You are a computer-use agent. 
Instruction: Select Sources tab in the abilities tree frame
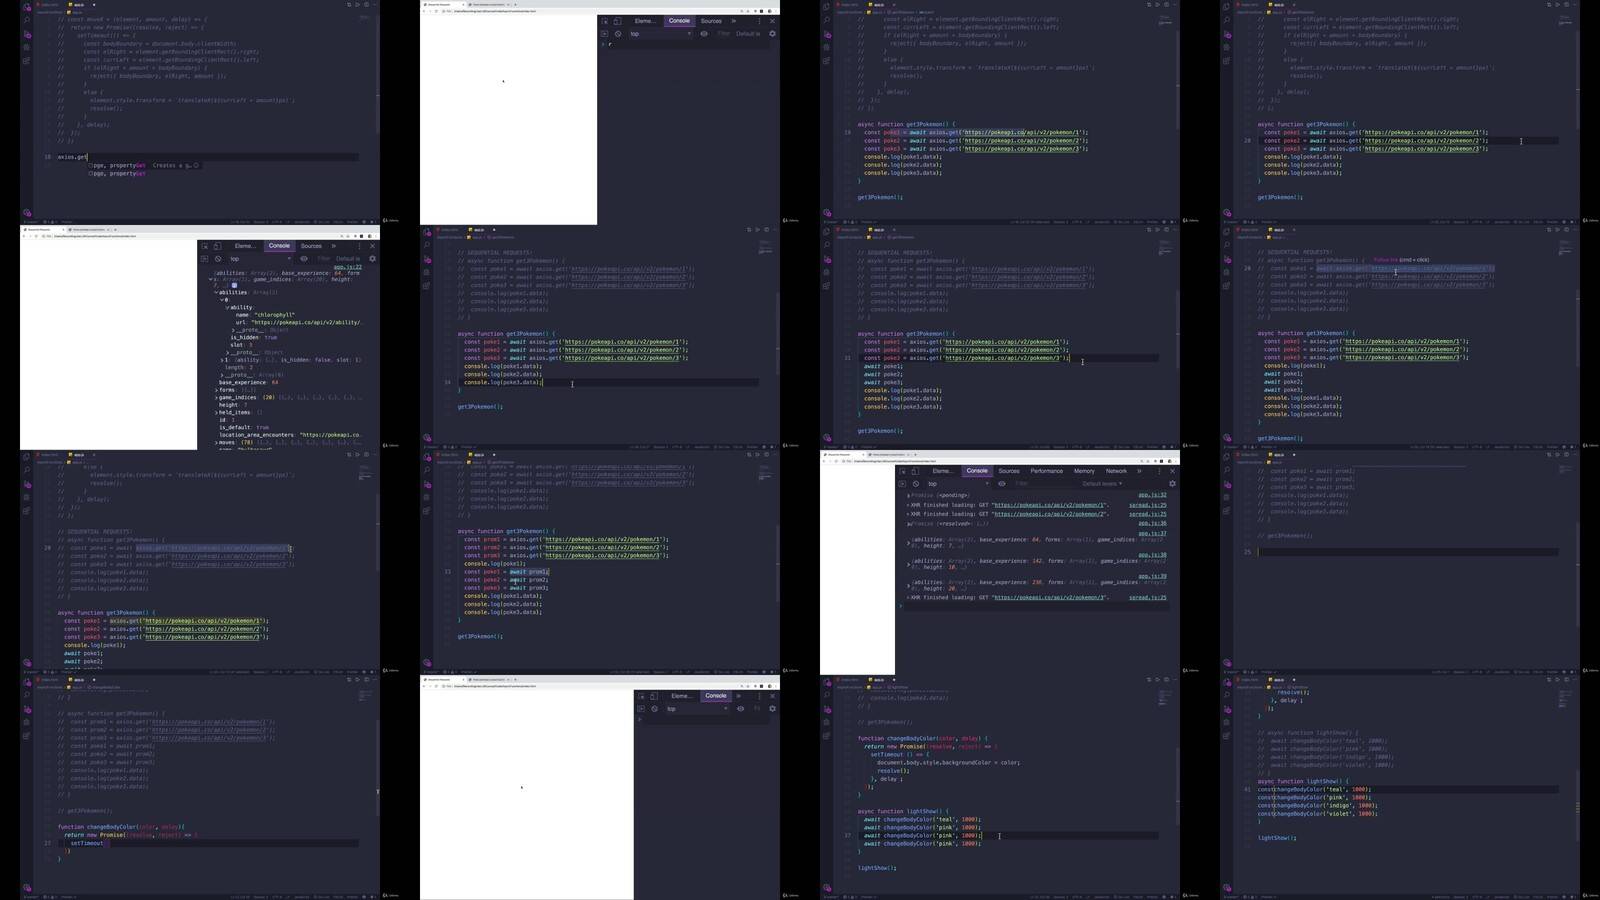(311, 246)
